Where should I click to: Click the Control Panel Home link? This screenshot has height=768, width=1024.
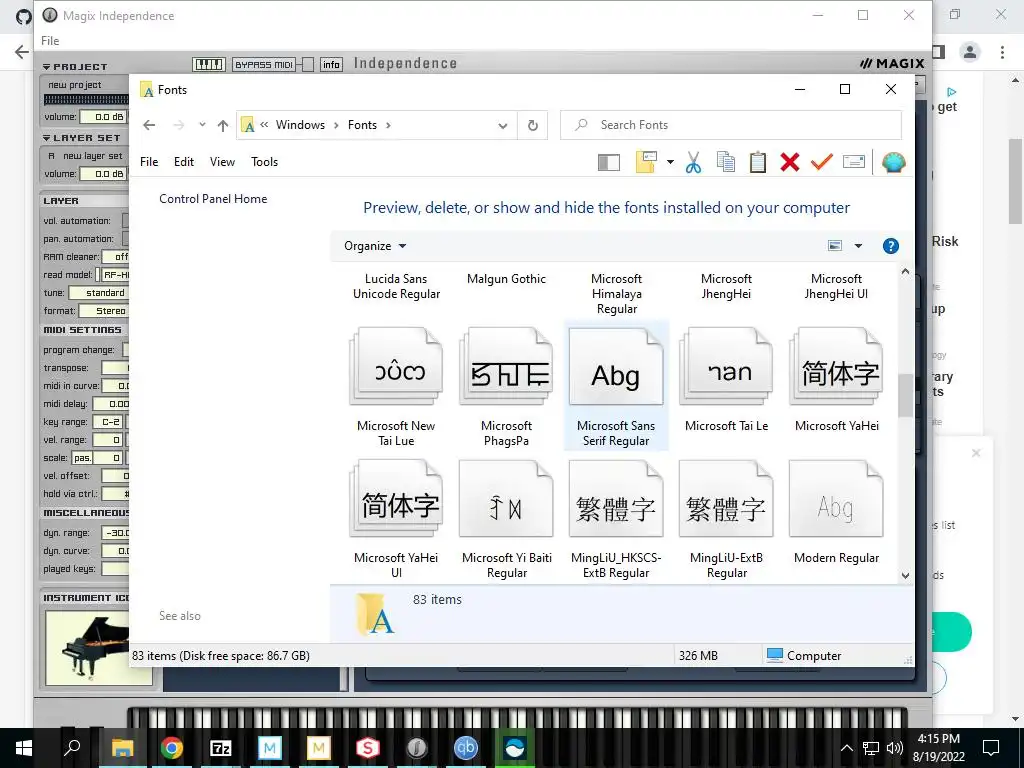click(213, 199)
